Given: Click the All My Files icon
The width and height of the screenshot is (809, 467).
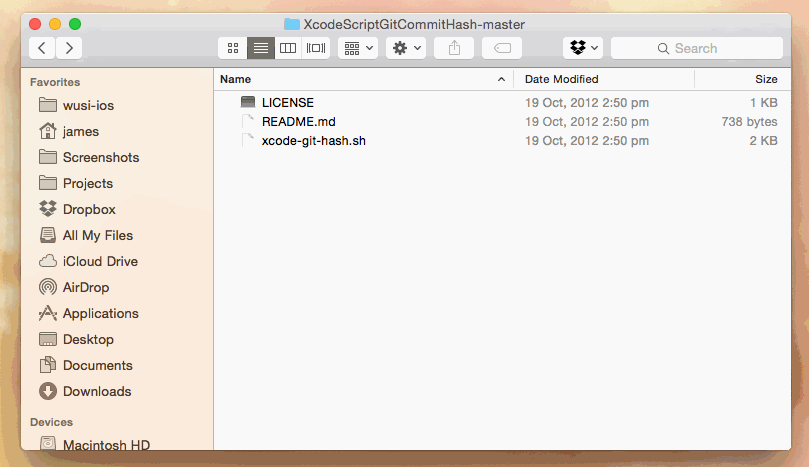Looking at the screenshot, I should point(48,235).
